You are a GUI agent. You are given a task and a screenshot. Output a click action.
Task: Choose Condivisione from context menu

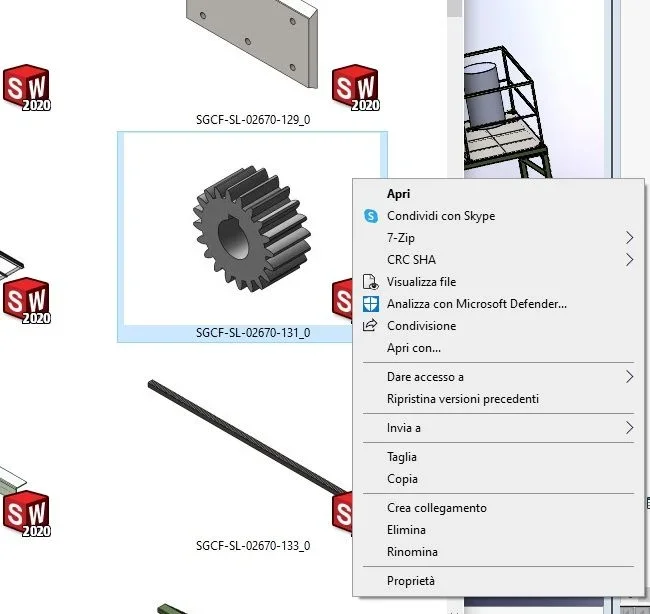point(498,326)
